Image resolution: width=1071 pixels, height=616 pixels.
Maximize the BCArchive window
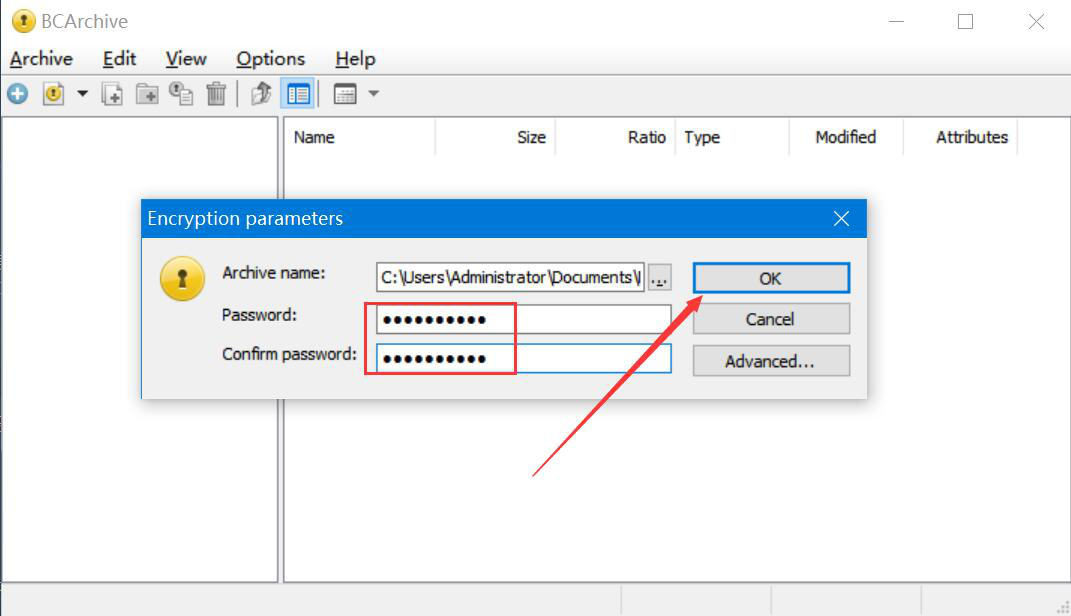[965, 21]
